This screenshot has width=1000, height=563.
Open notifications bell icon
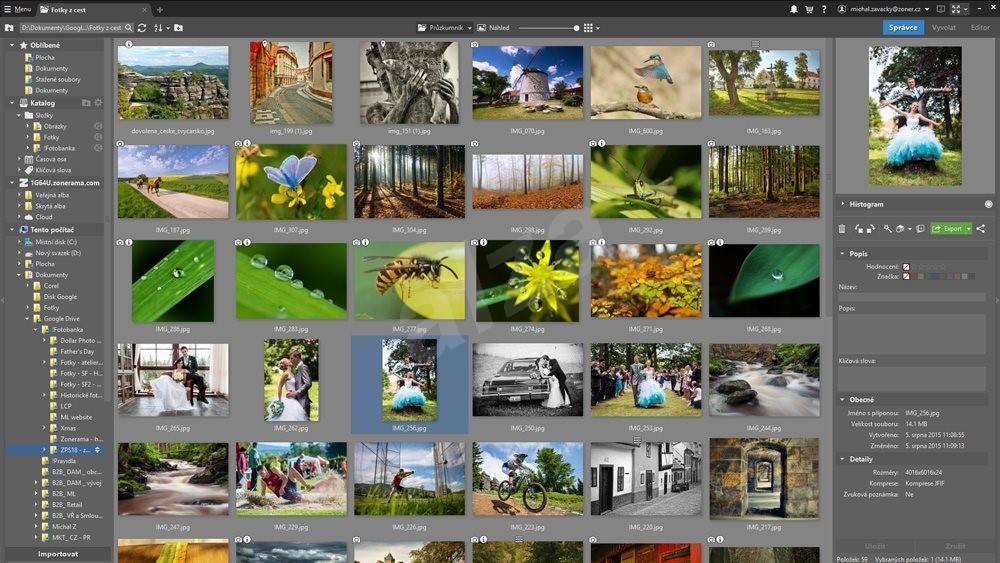[794, 9]
